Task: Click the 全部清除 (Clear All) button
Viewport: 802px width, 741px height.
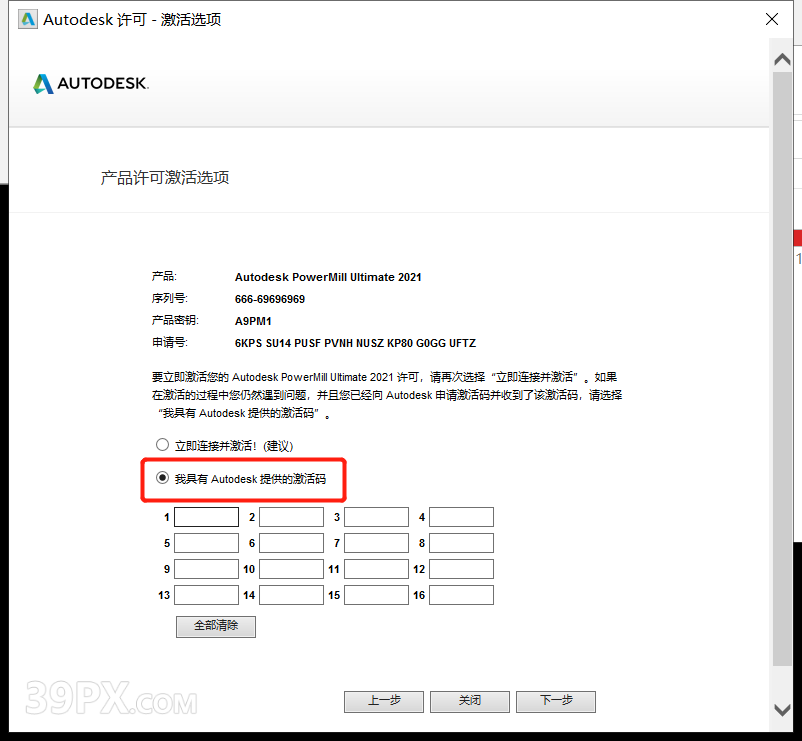Action: click(x=216, y=626)
